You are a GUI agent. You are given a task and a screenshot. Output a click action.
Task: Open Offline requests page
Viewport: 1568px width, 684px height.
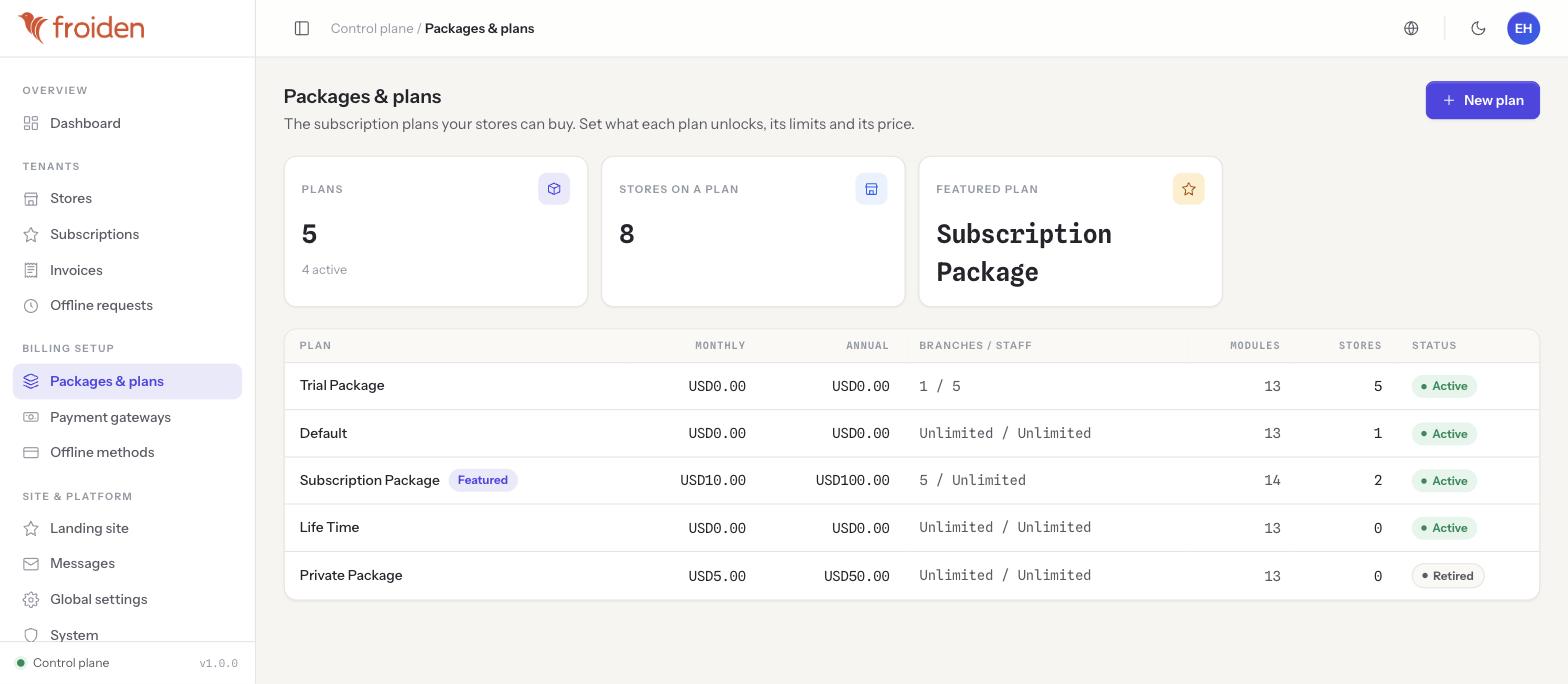point(127,306)
